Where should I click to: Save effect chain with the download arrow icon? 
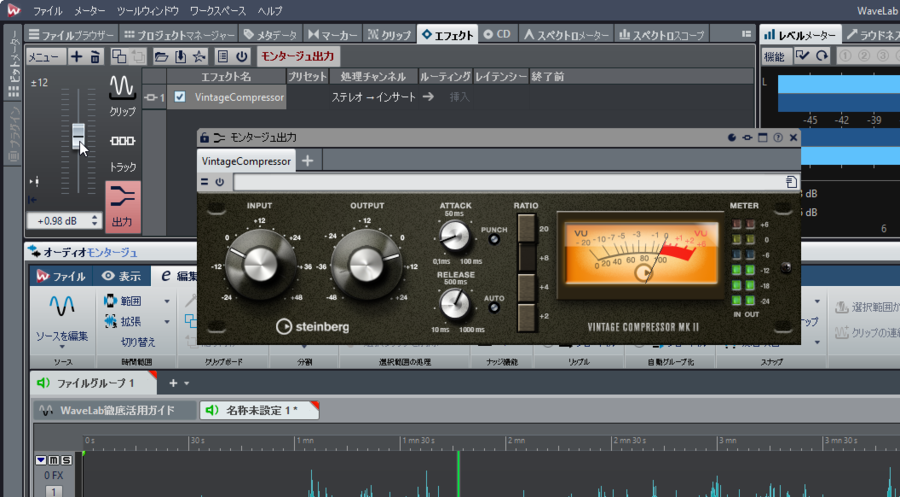(180, 56)
